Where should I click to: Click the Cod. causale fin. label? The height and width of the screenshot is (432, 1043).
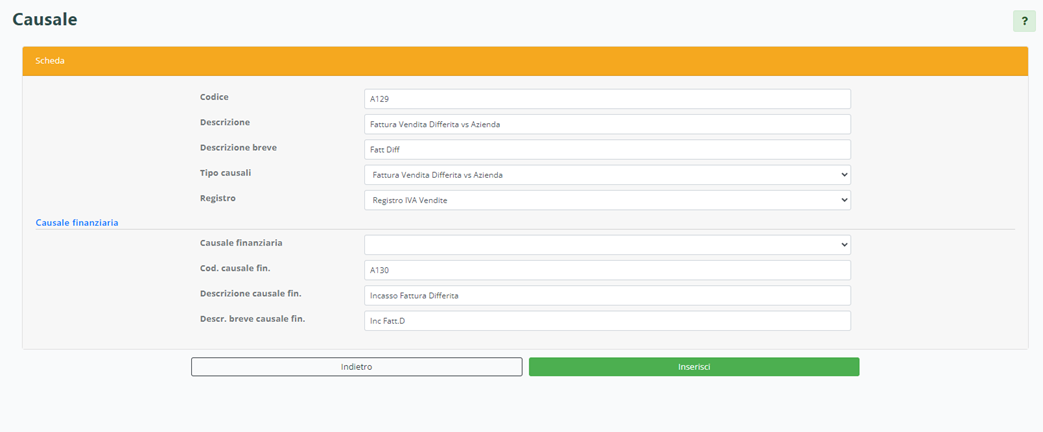(x=235, y=268)
